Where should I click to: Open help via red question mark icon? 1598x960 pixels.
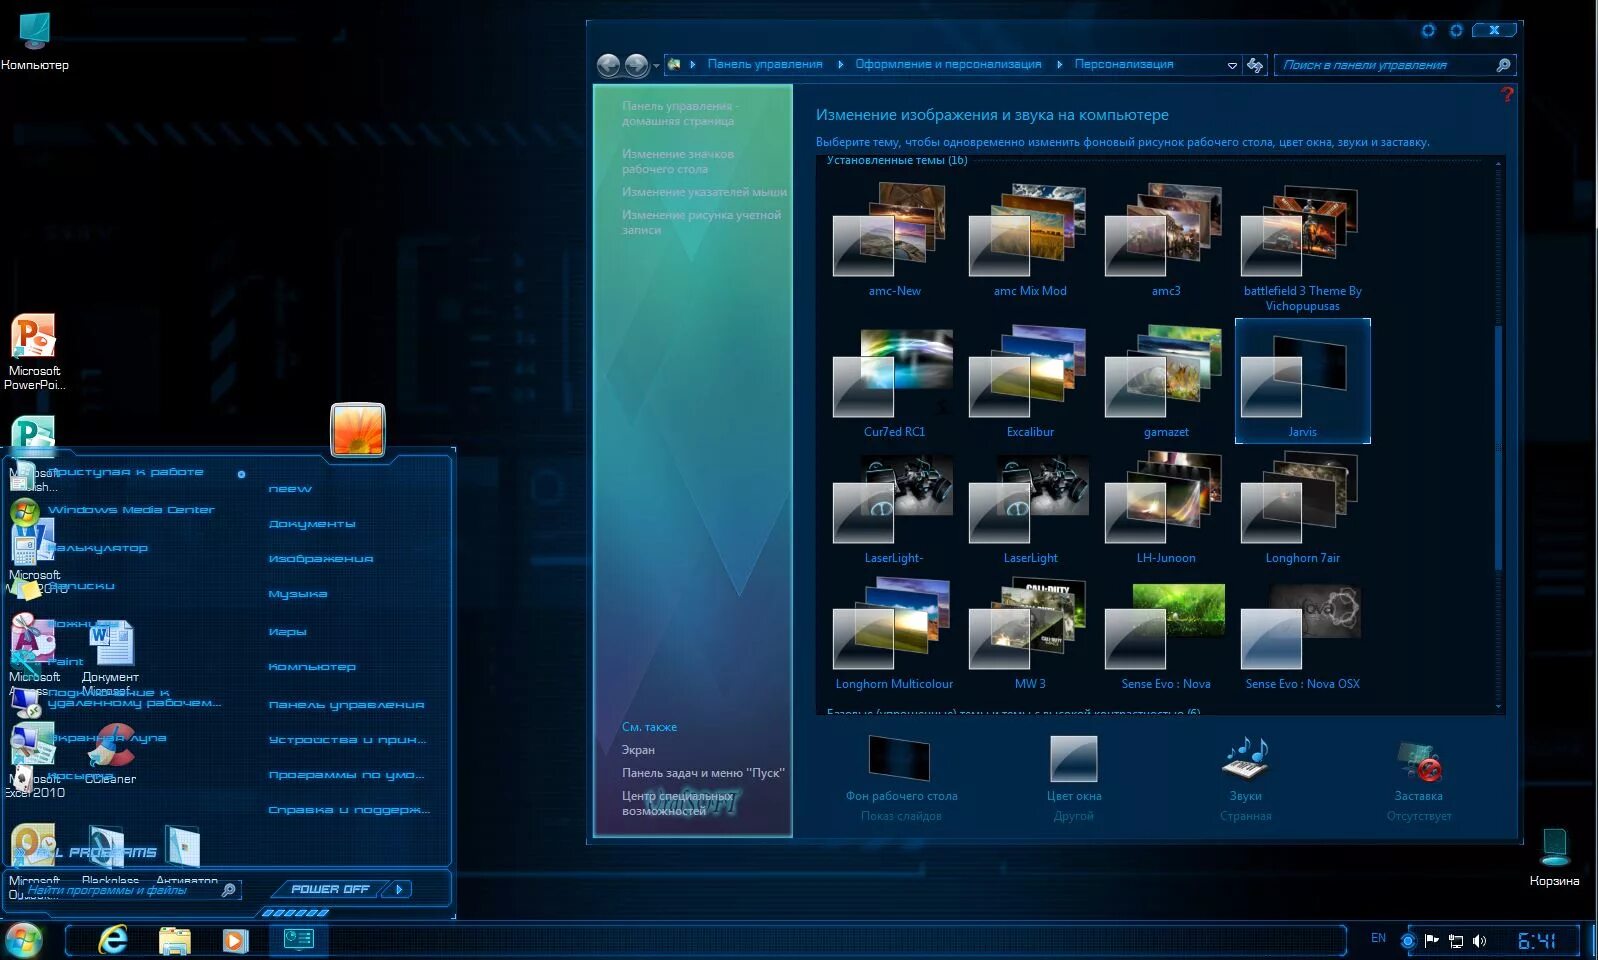click(1507, 93)
